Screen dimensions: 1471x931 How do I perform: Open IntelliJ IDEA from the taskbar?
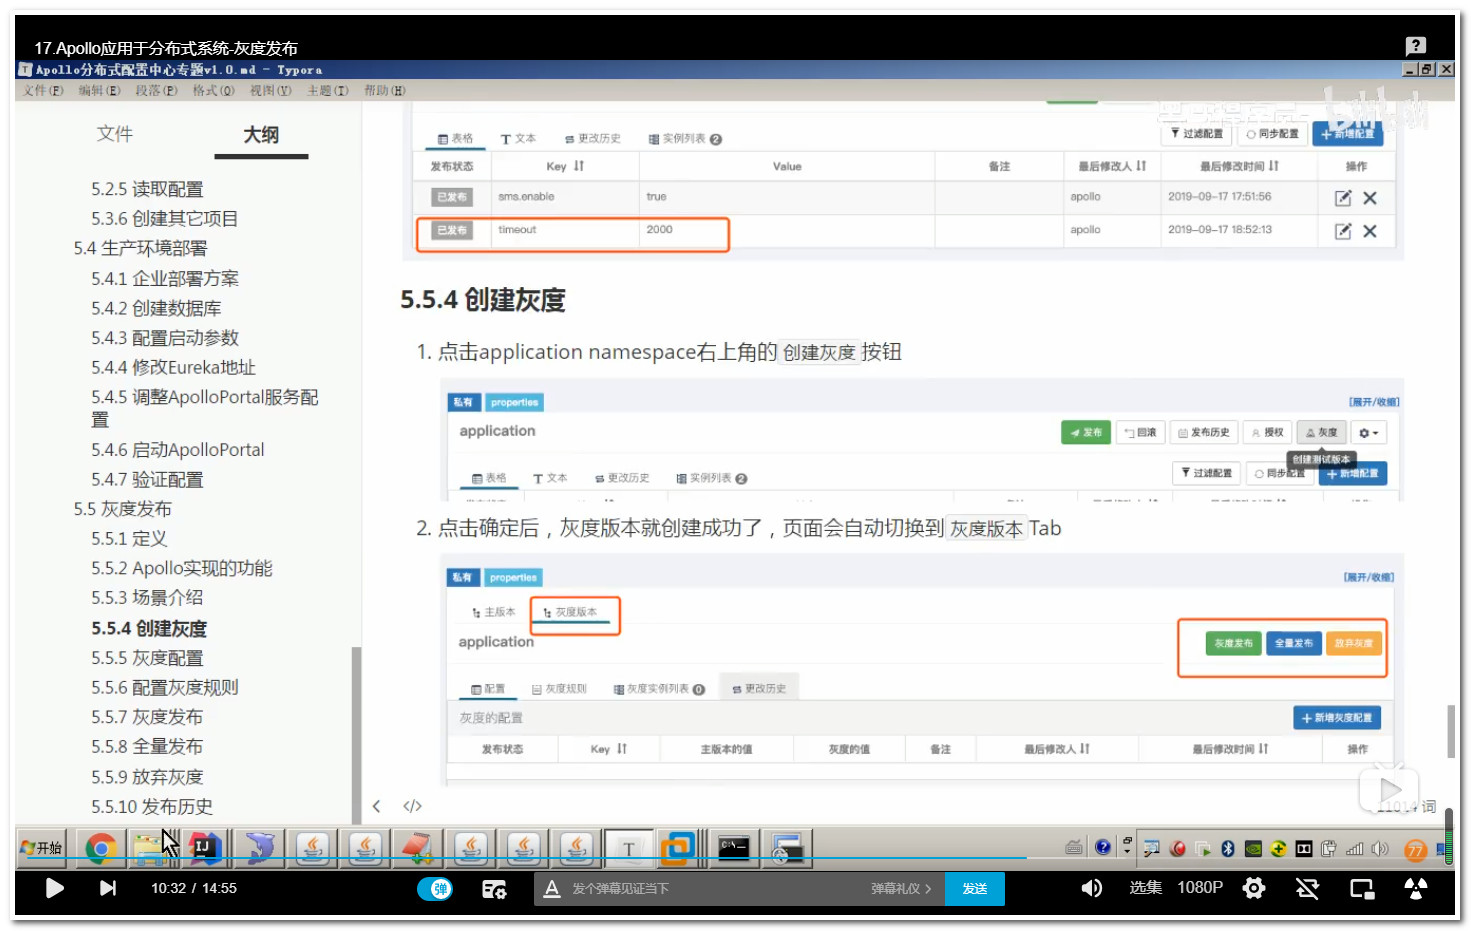(204, 848)
